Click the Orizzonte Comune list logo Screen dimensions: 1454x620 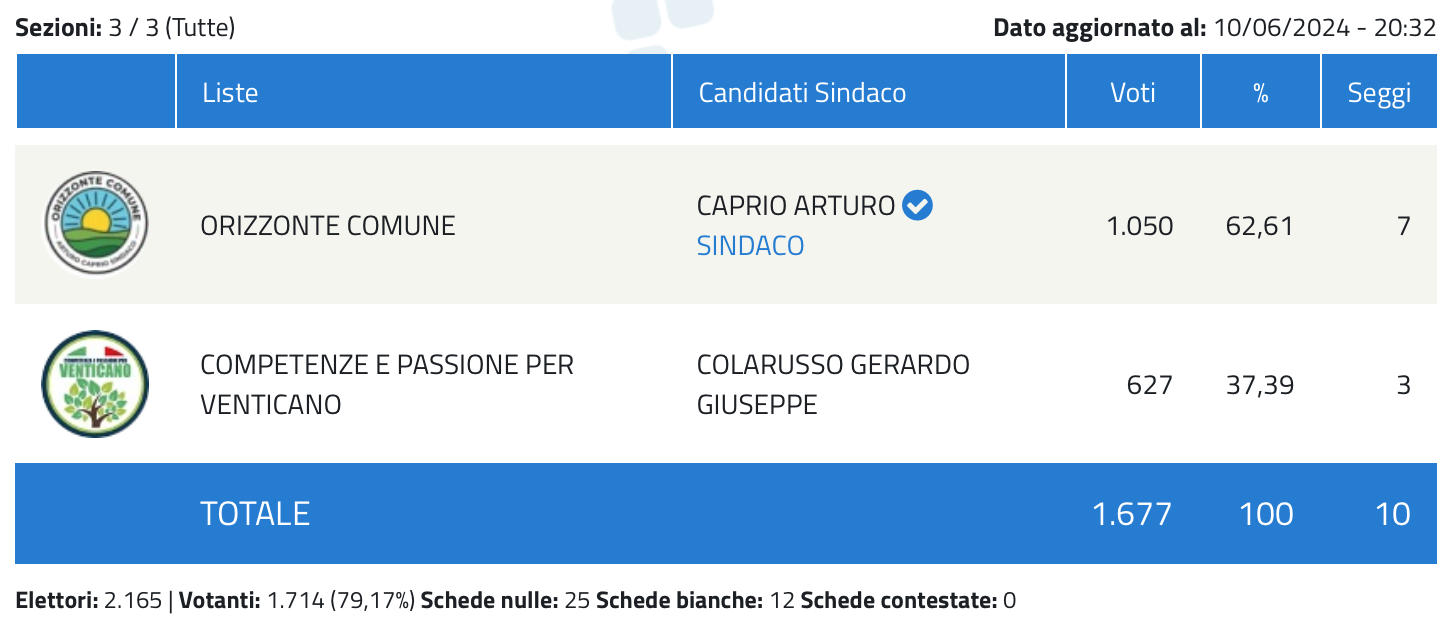point(96,225)
